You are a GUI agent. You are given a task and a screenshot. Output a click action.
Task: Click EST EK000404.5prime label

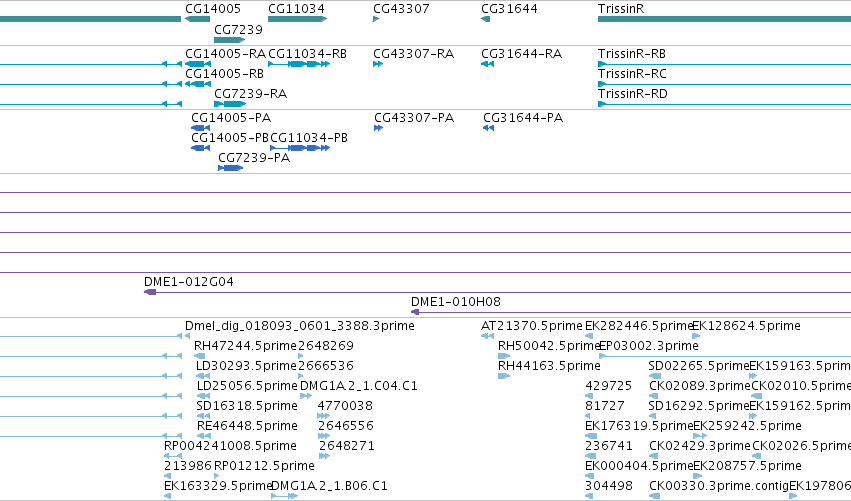[x=639, y=466]
